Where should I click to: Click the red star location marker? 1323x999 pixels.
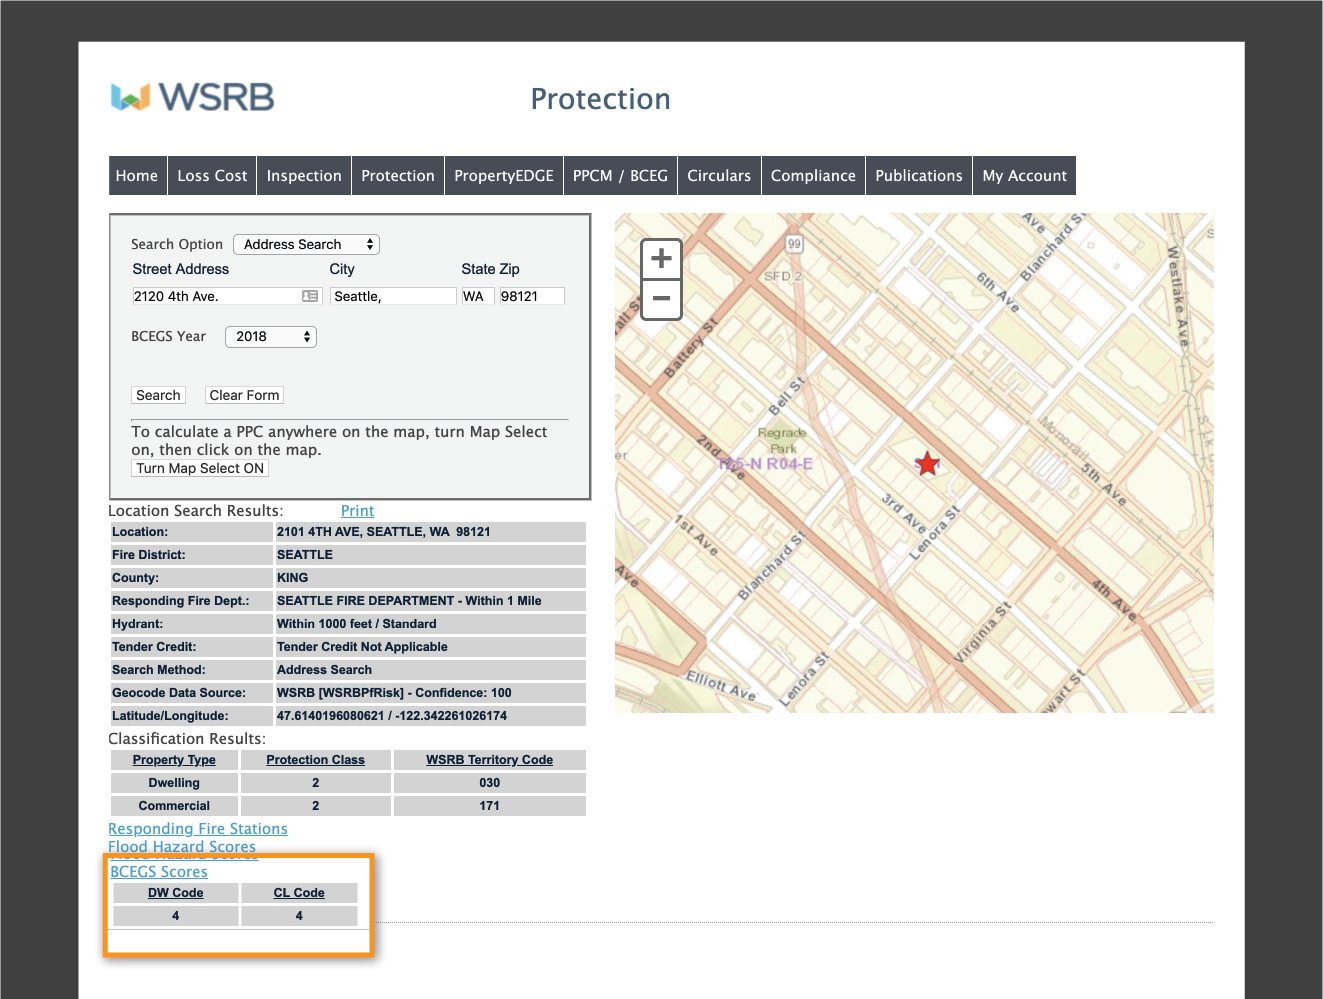pyautogui.click(x=927, y=463)
